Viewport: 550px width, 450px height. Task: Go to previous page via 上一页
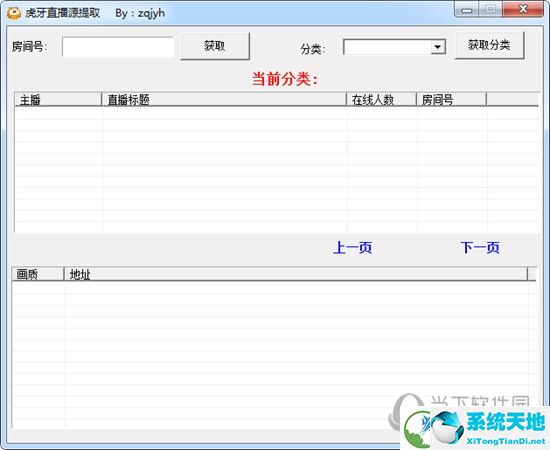[352, 248]
